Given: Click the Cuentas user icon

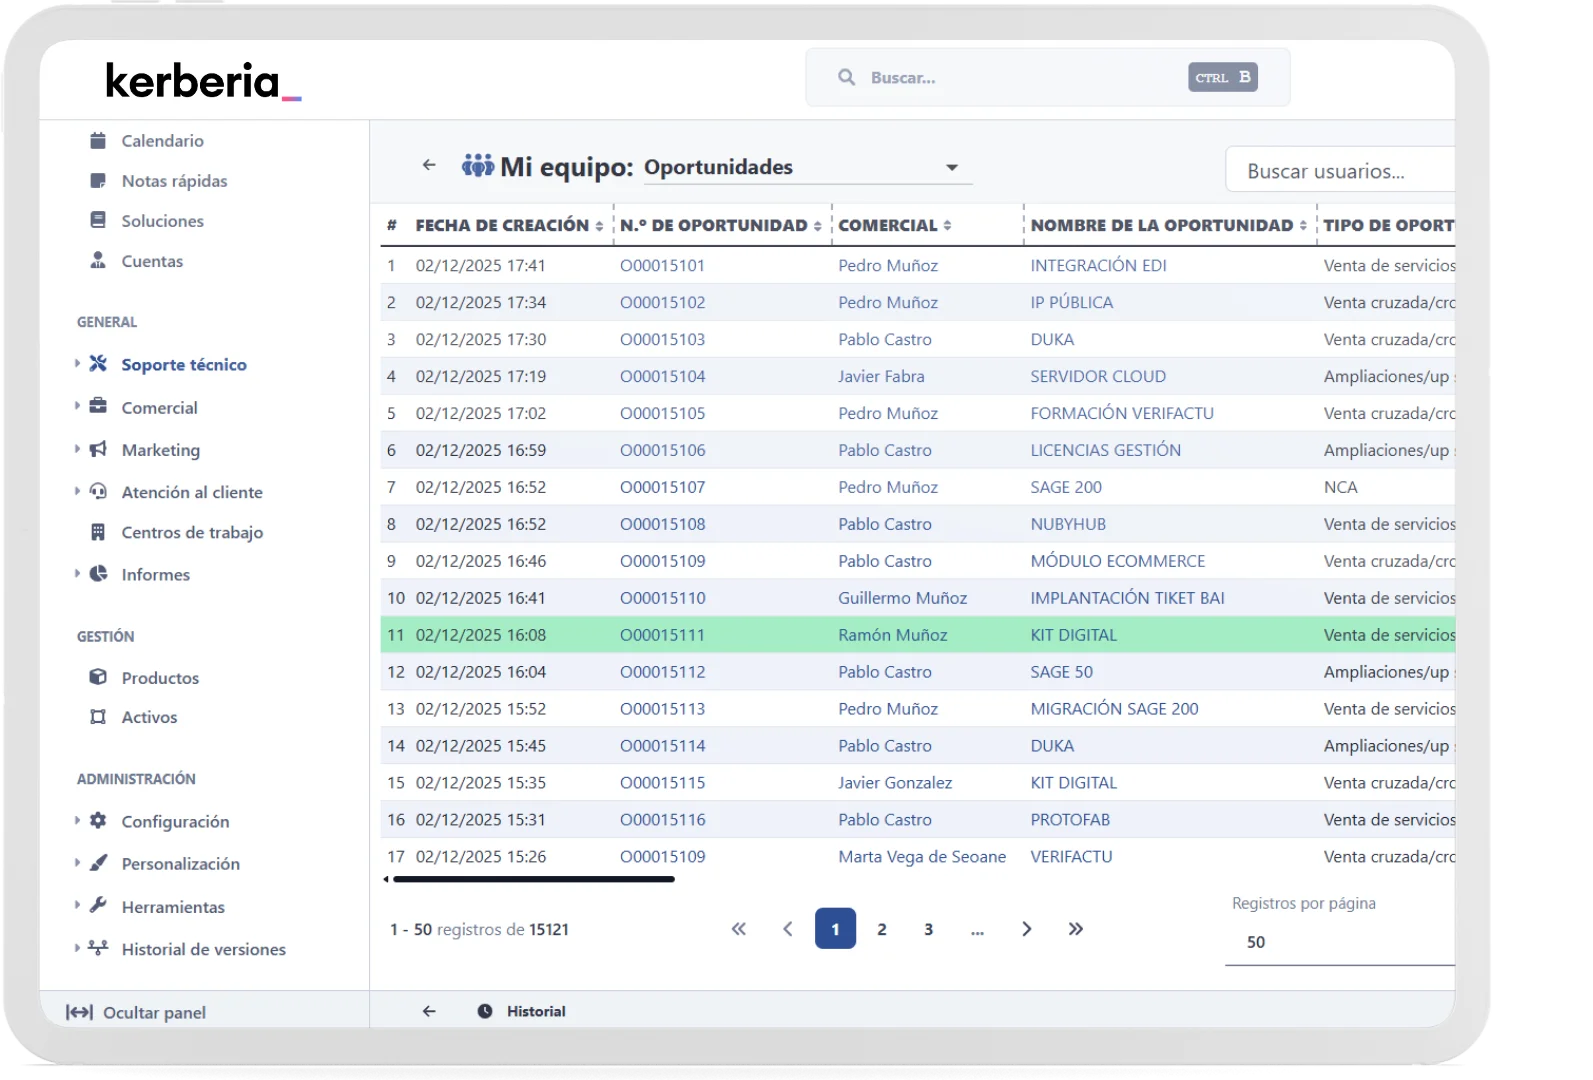Looking at the screenshot, I should (x=98, y=260).
